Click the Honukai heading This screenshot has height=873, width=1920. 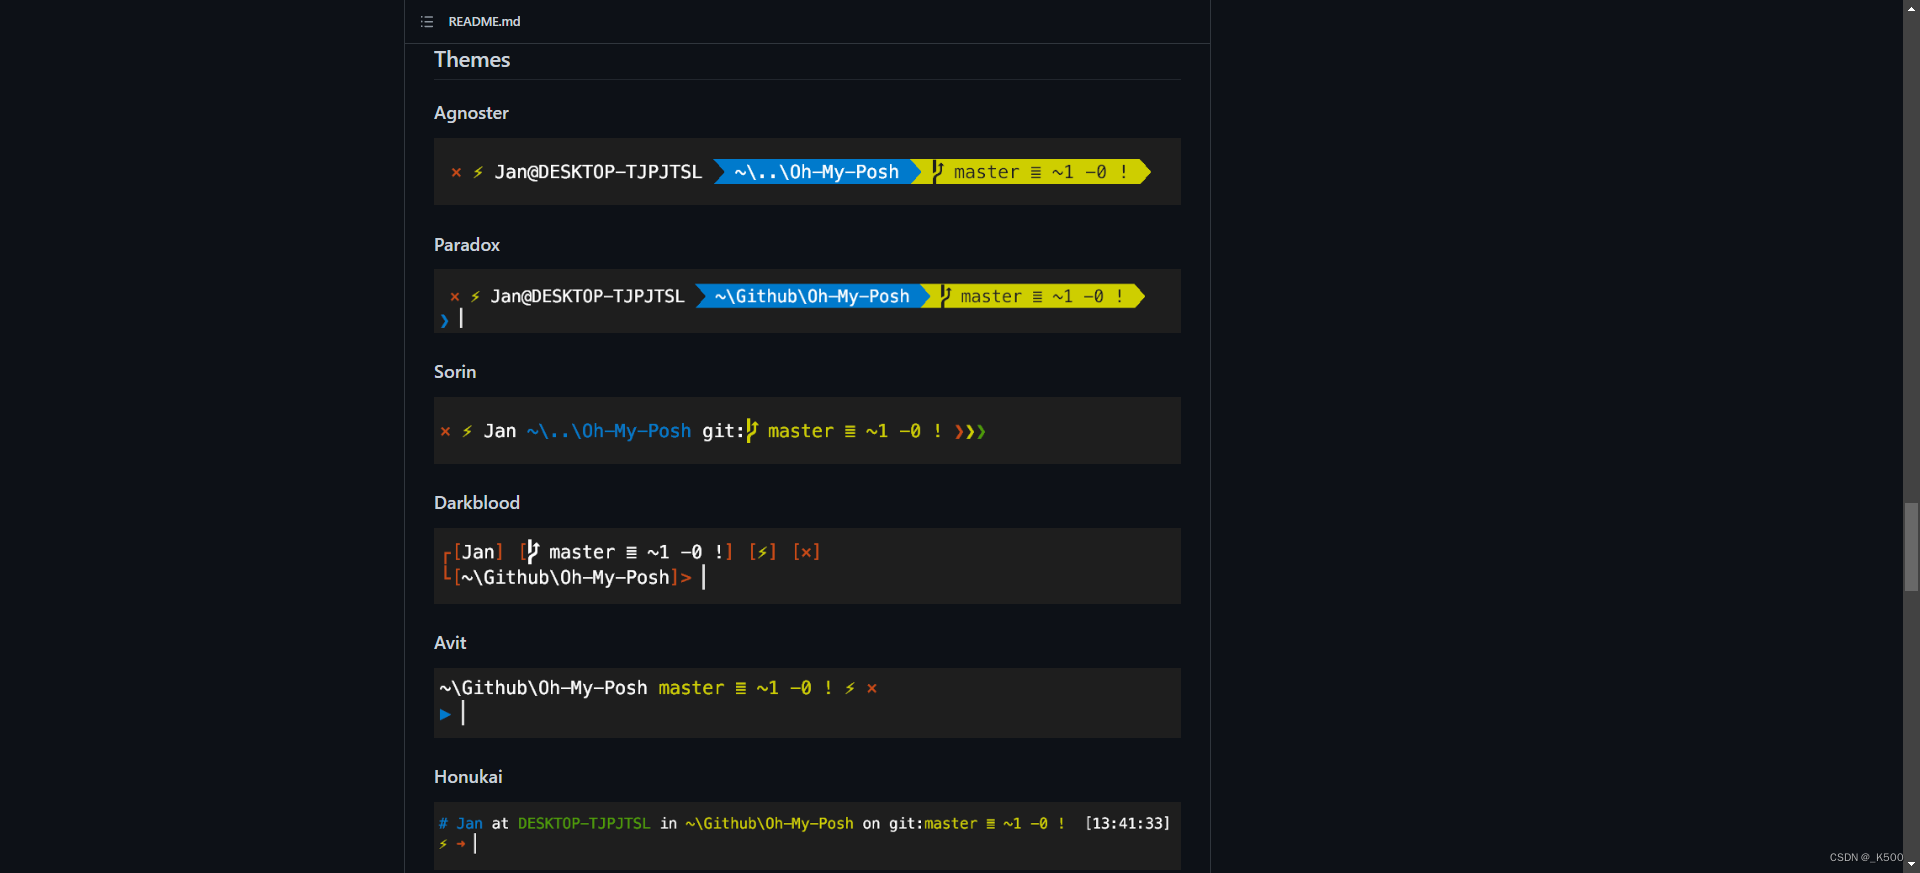(x=468, y=777)
